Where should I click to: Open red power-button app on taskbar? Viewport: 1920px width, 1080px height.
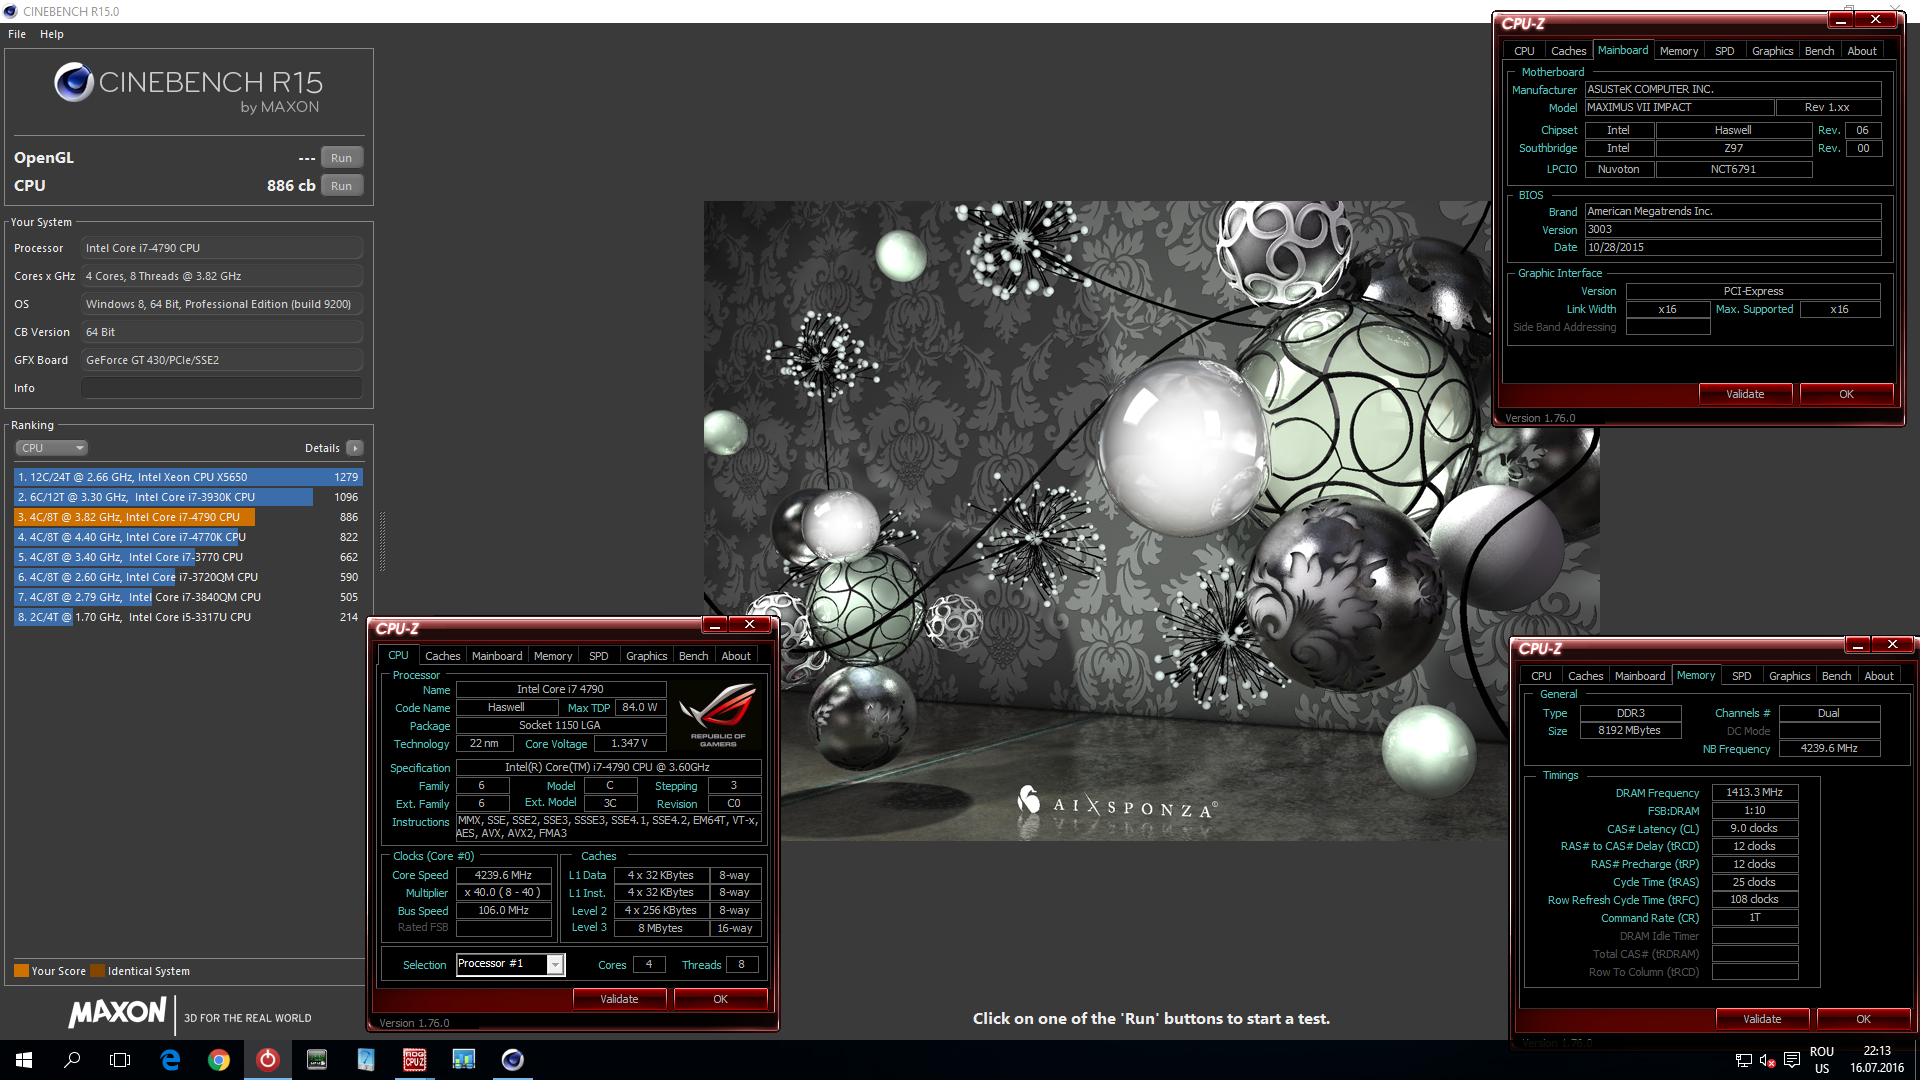pyautogui.click(x=267, y=1060)
